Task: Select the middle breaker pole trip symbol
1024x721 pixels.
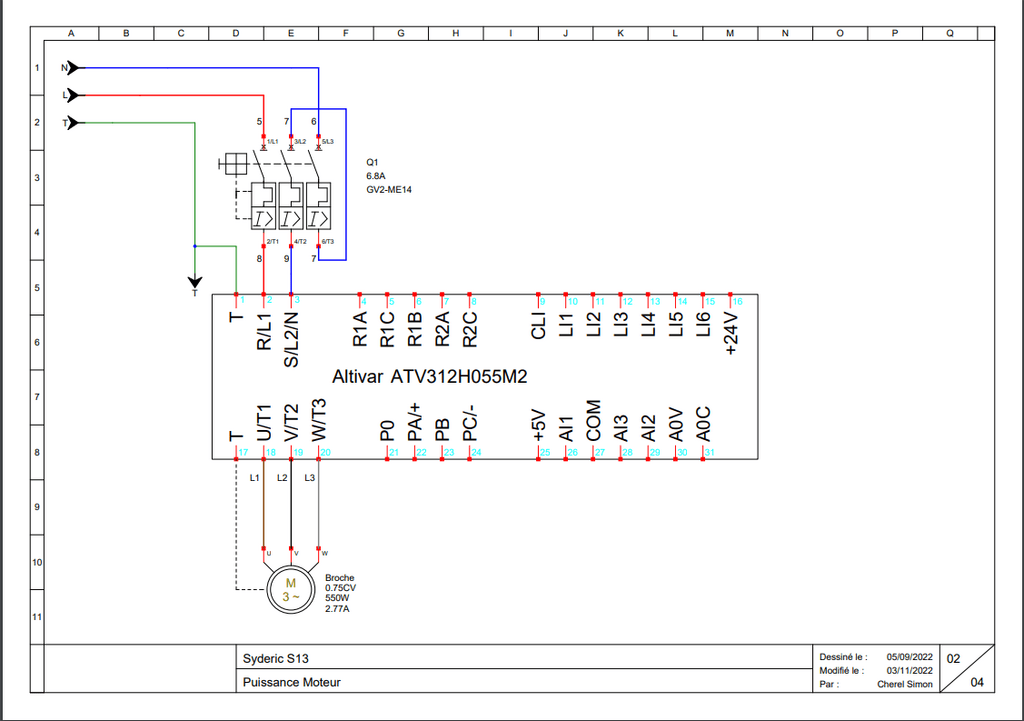Action: point(290,217)
